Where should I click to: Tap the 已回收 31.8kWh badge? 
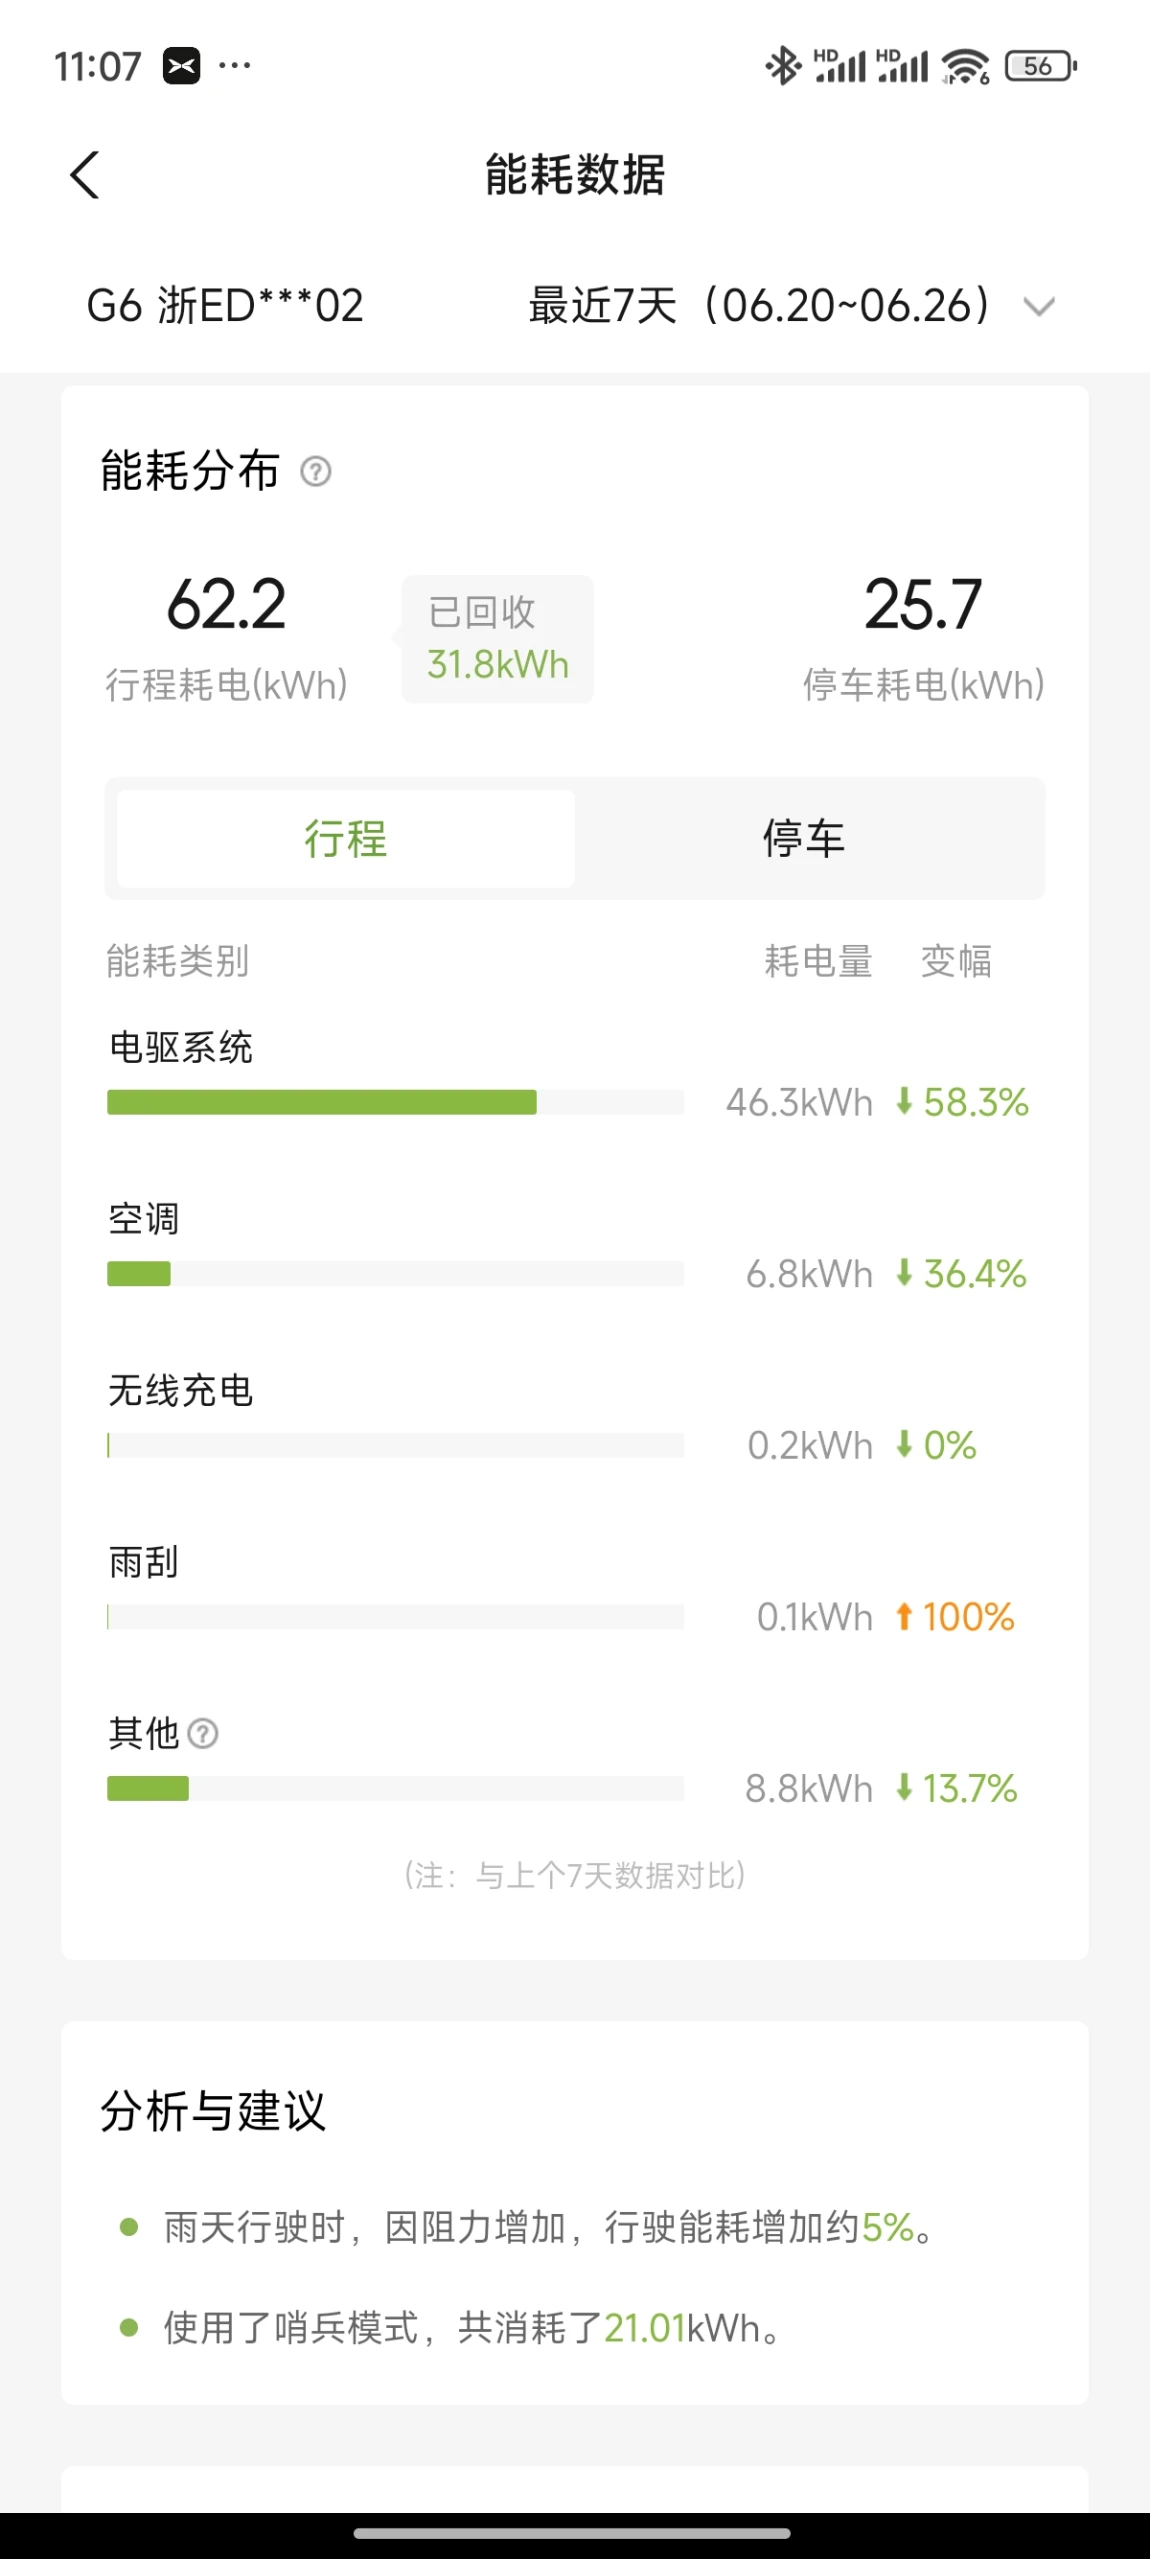tap(497, 639)
